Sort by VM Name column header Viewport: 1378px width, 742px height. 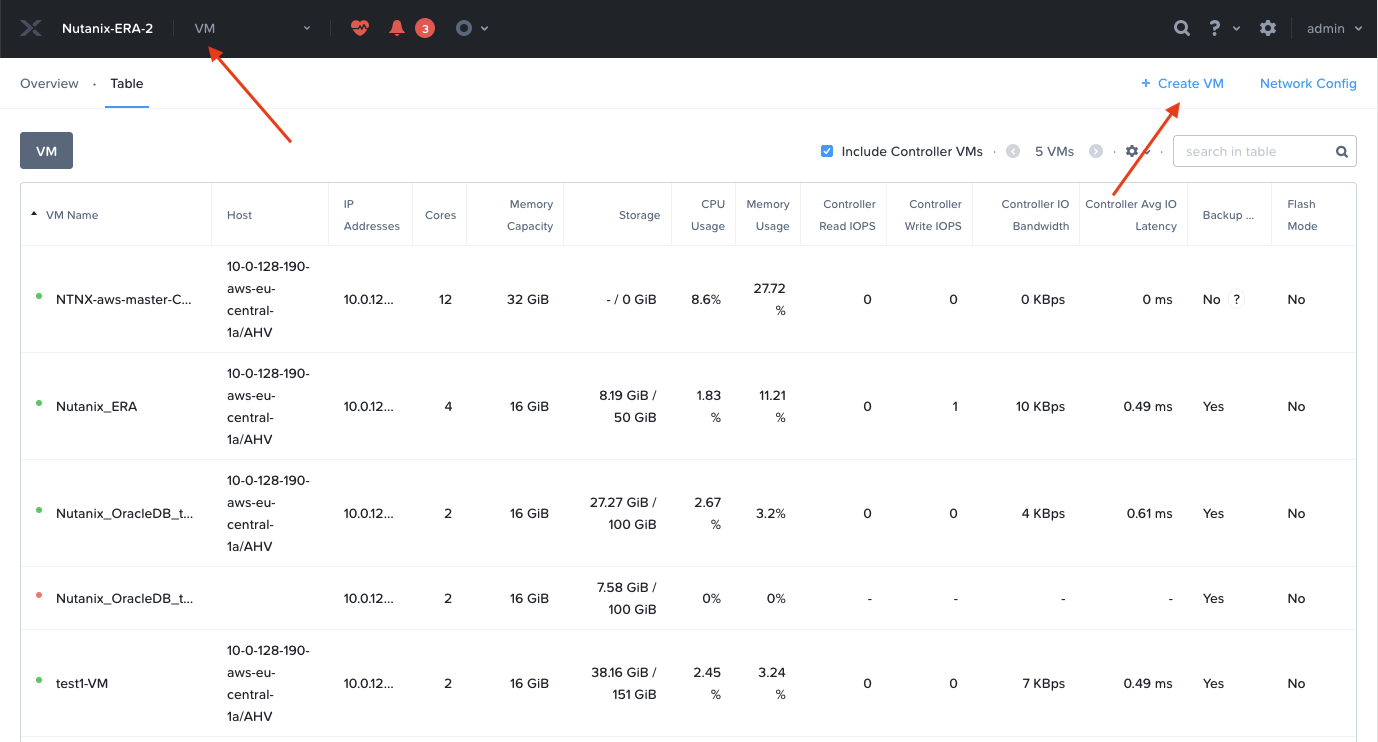click(72, 215)
